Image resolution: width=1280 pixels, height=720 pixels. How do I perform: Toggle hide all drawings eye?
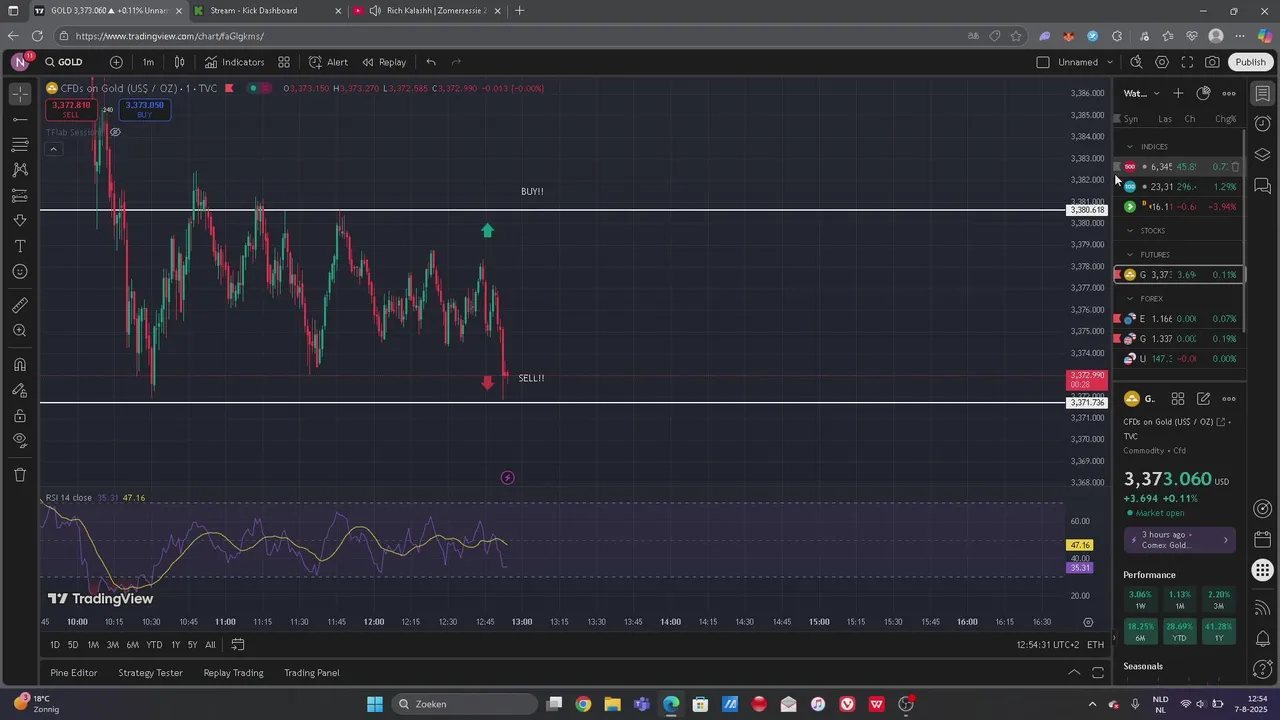pyautogui.click(x=20, y=441)
